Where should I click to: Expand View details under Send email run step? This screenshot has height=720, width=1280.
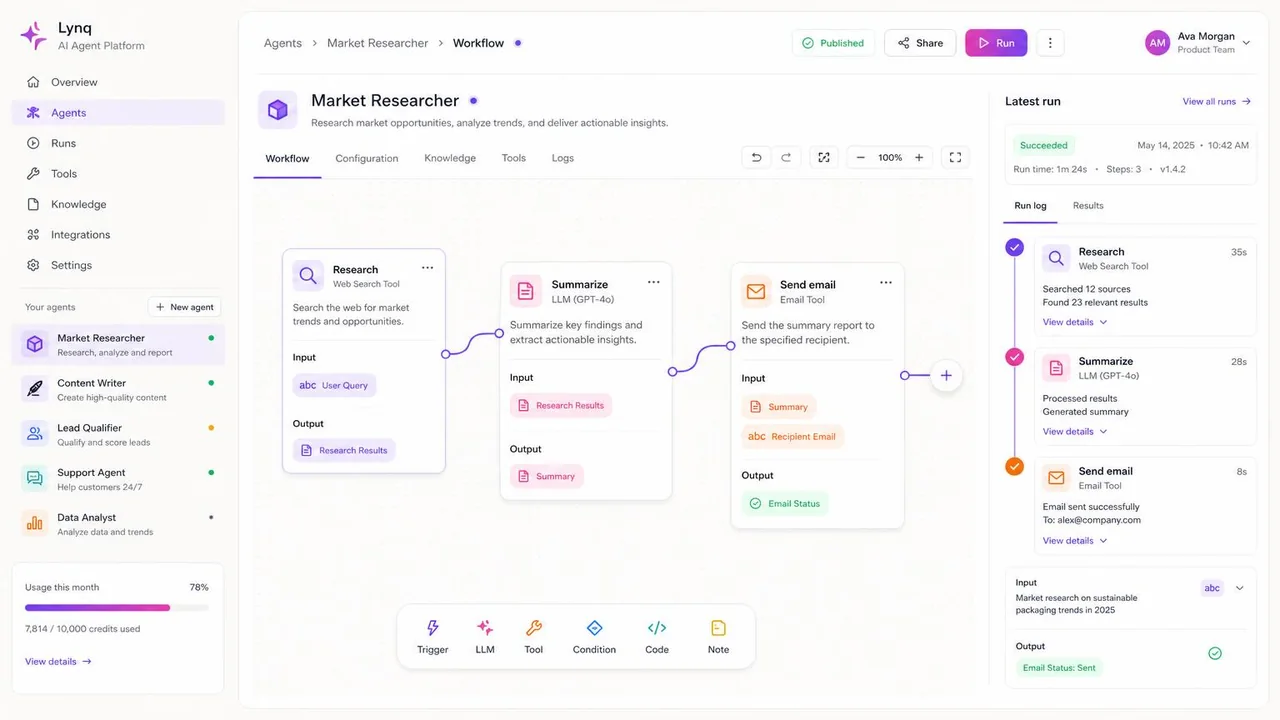pyautogui.click(x=1075, y=541)
